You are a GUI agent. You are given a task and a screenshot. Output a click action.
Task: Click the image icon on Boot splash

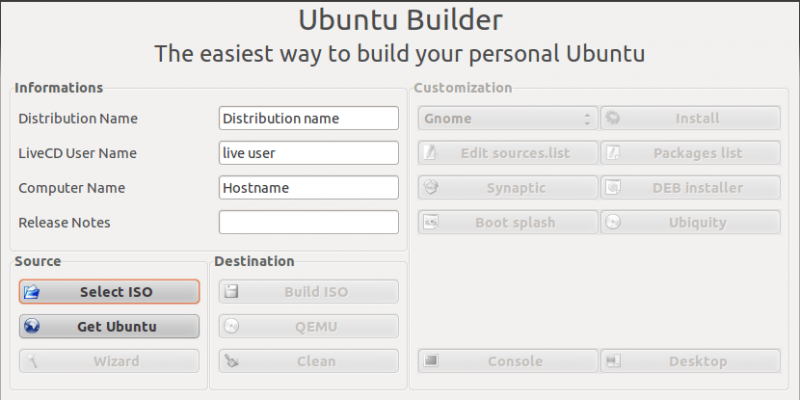pos(431,222)
